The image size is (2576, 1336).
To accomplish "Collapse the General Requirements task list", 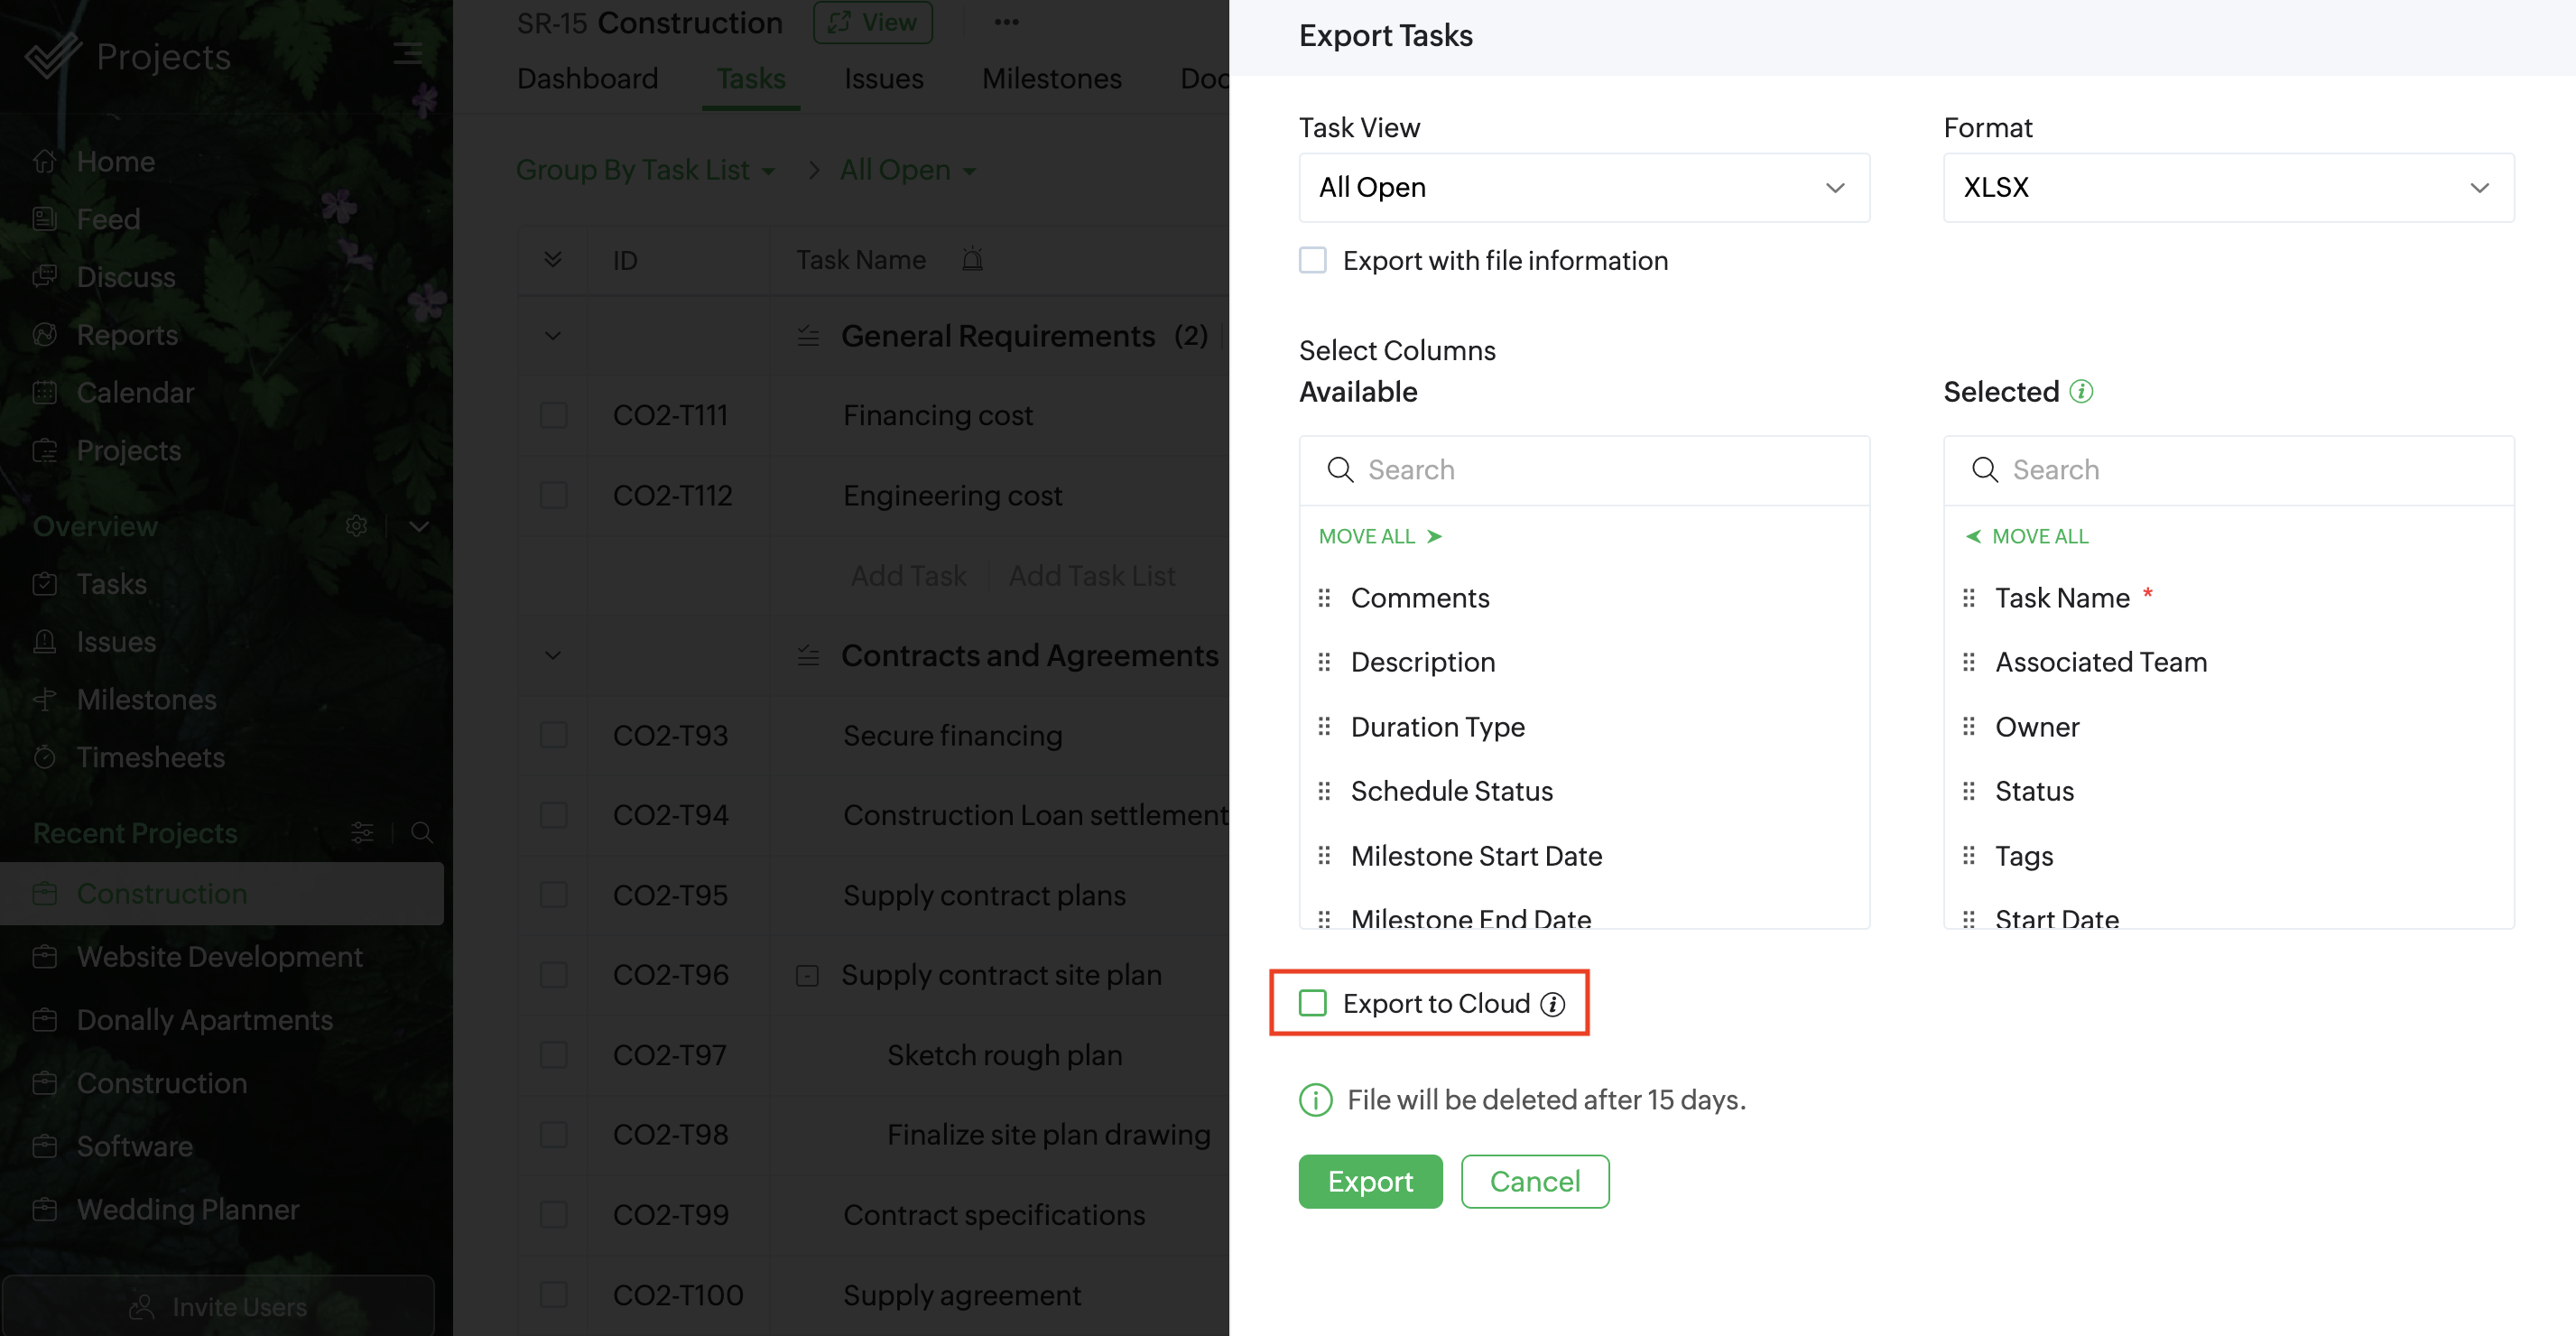I will coord(553,336).
